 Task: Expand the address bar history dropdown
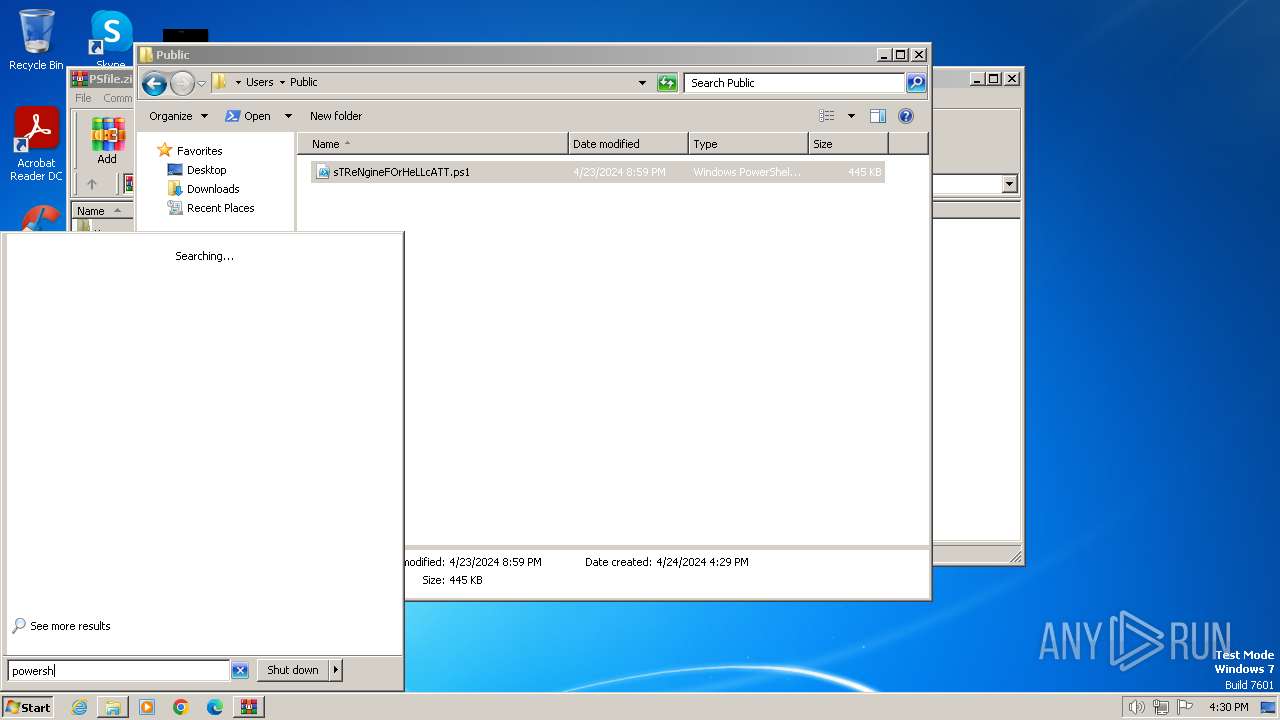pos(642,83)
